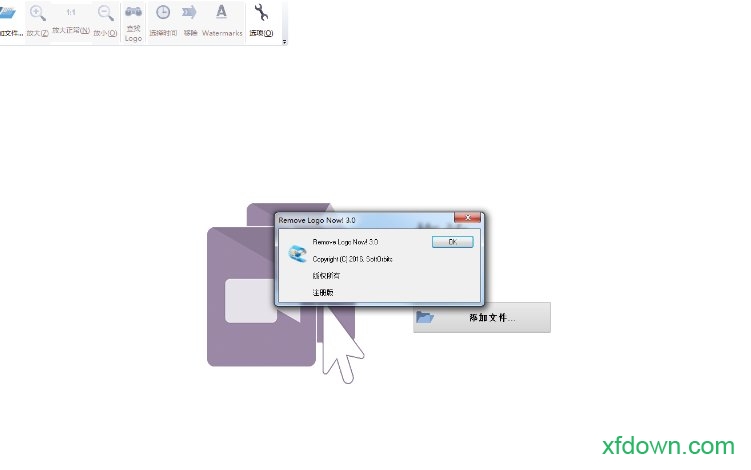Click the 添加文件 add file button

(481, 318)
